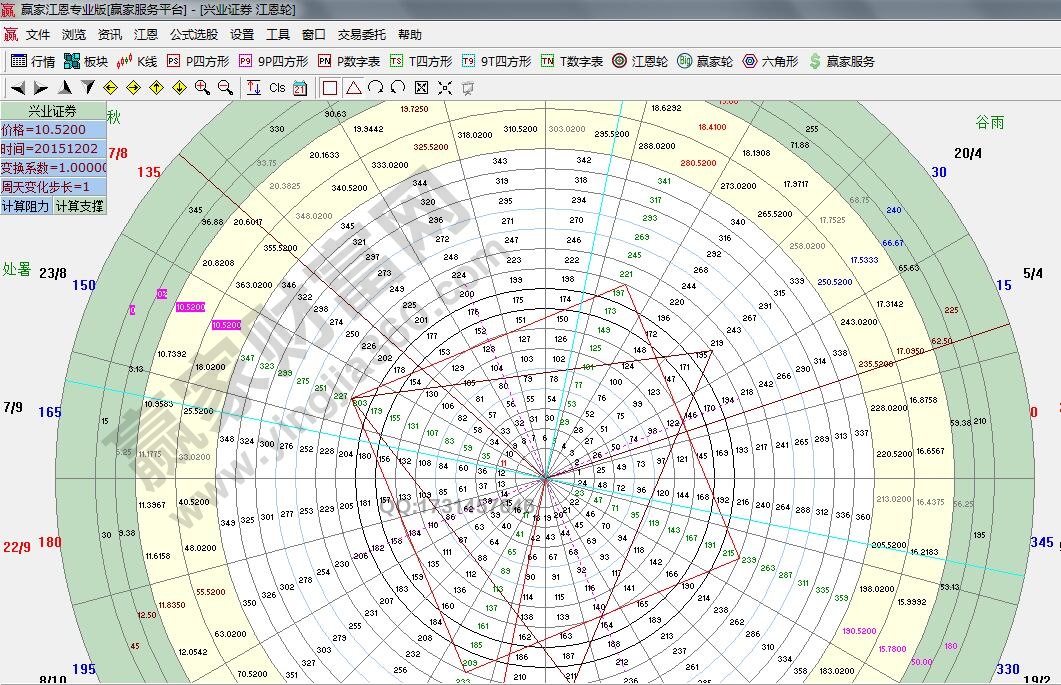Viewport: 1061px width, 685px height.
Task: Click the zoom in magnifier icon
Action: 202,88
